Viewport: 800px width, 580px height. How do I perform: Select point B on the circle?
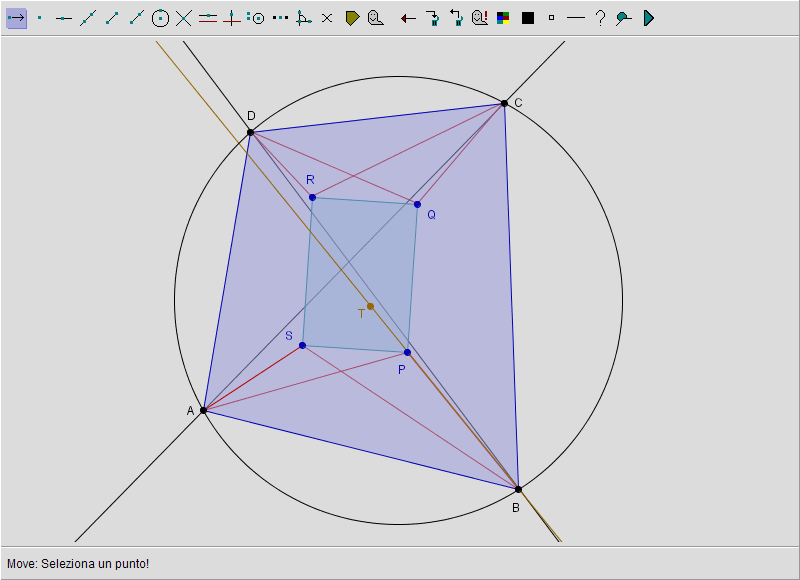coord(518,489)
